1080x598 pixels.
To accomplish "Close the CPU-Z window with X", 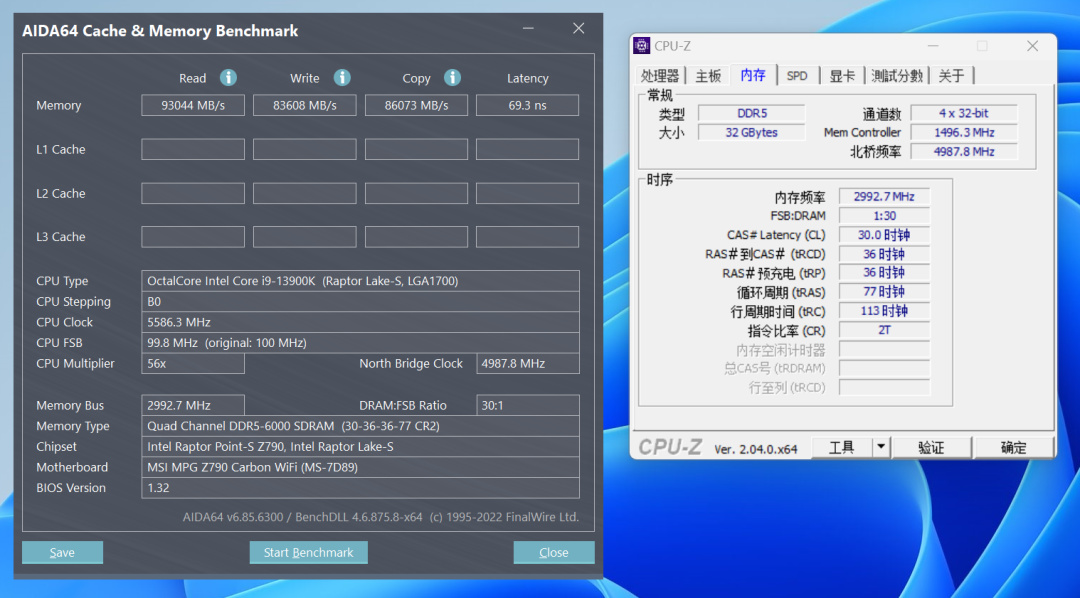I will 1032,46.
